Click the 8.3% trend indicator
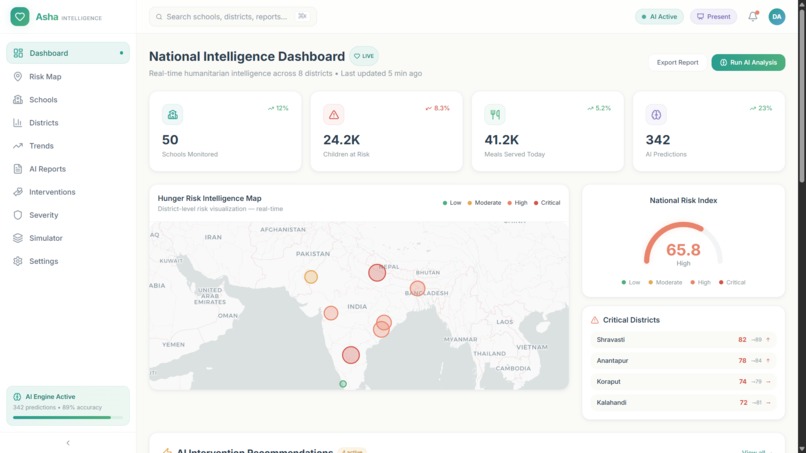The width and height of the screenshot is (806, 453). [437, 108]
